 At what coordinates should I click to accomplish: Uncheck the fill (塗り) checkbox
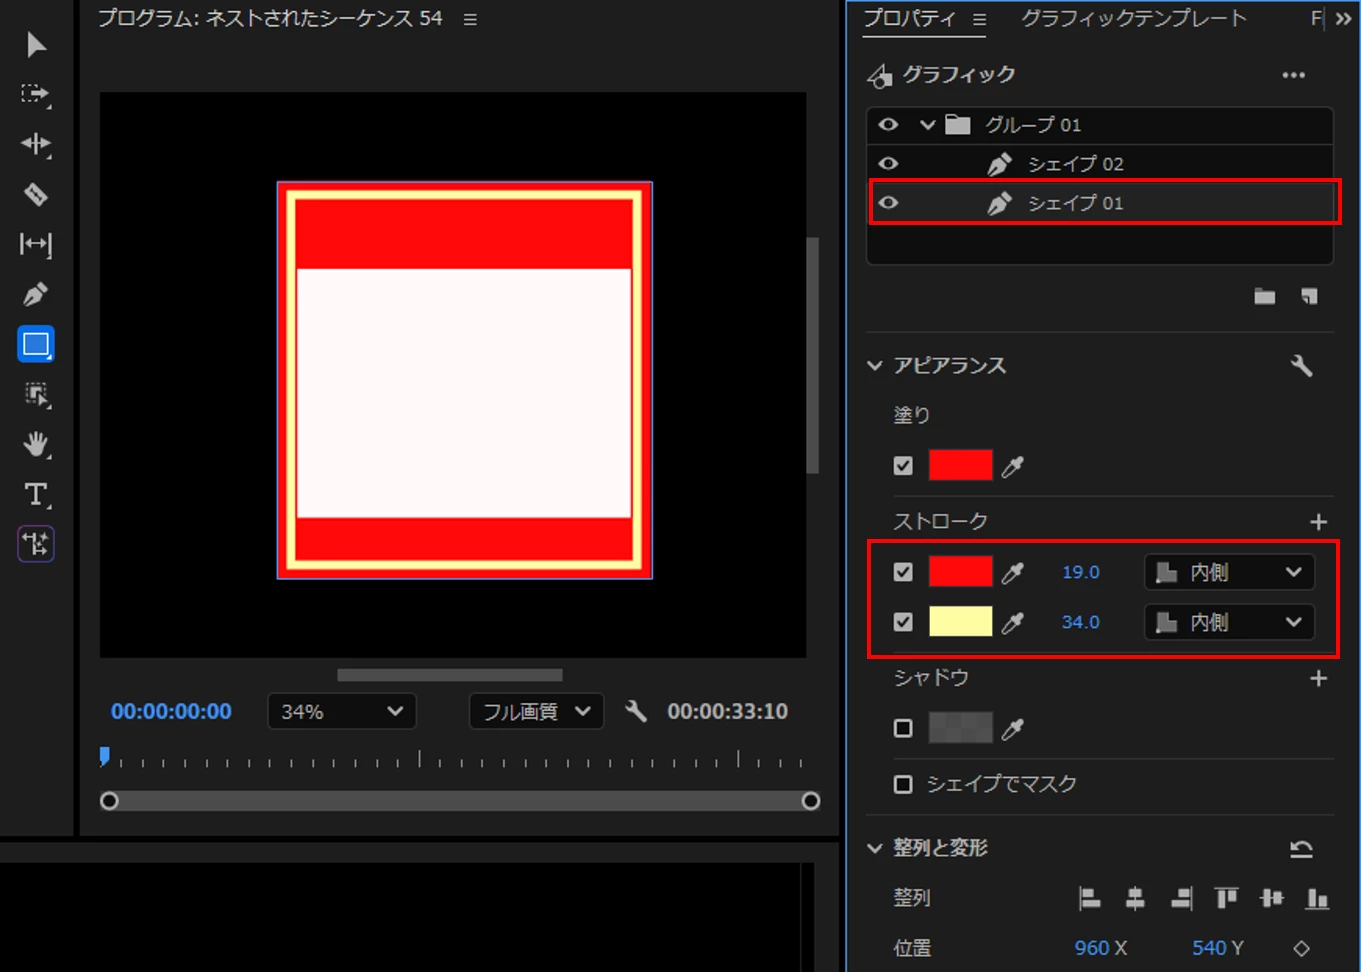click(x=903, y=466)
